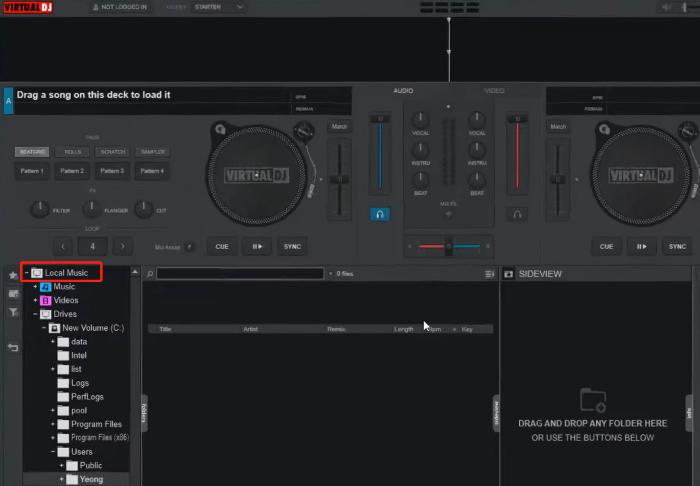Image resolution: width=700 pixels, height=486 pixels.
Task: Open the STARTER layout dropdown
Action: click(218, 7)
